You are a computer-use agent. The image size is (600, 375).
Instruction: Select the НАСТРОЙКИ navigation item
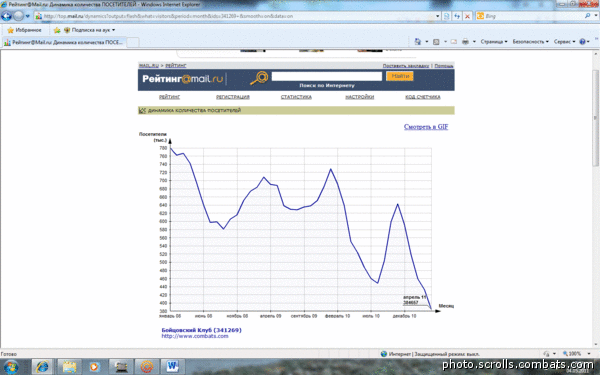pos(360,97)
